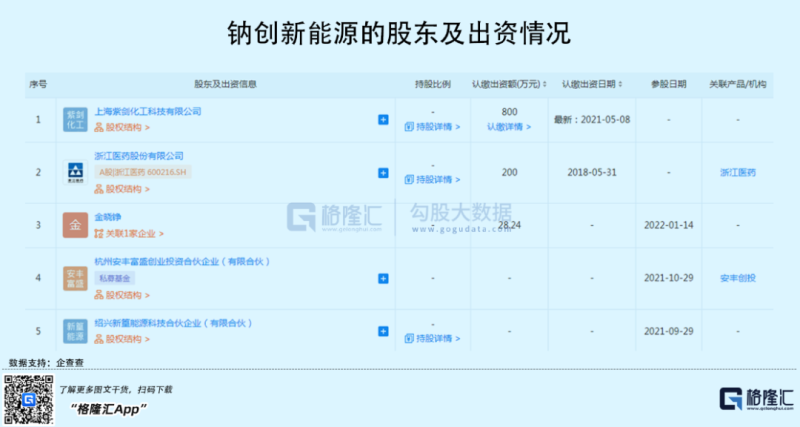Select the 800 capital amount cell
This screenshot has width=800, height=427.
click(x=509, y=112)
